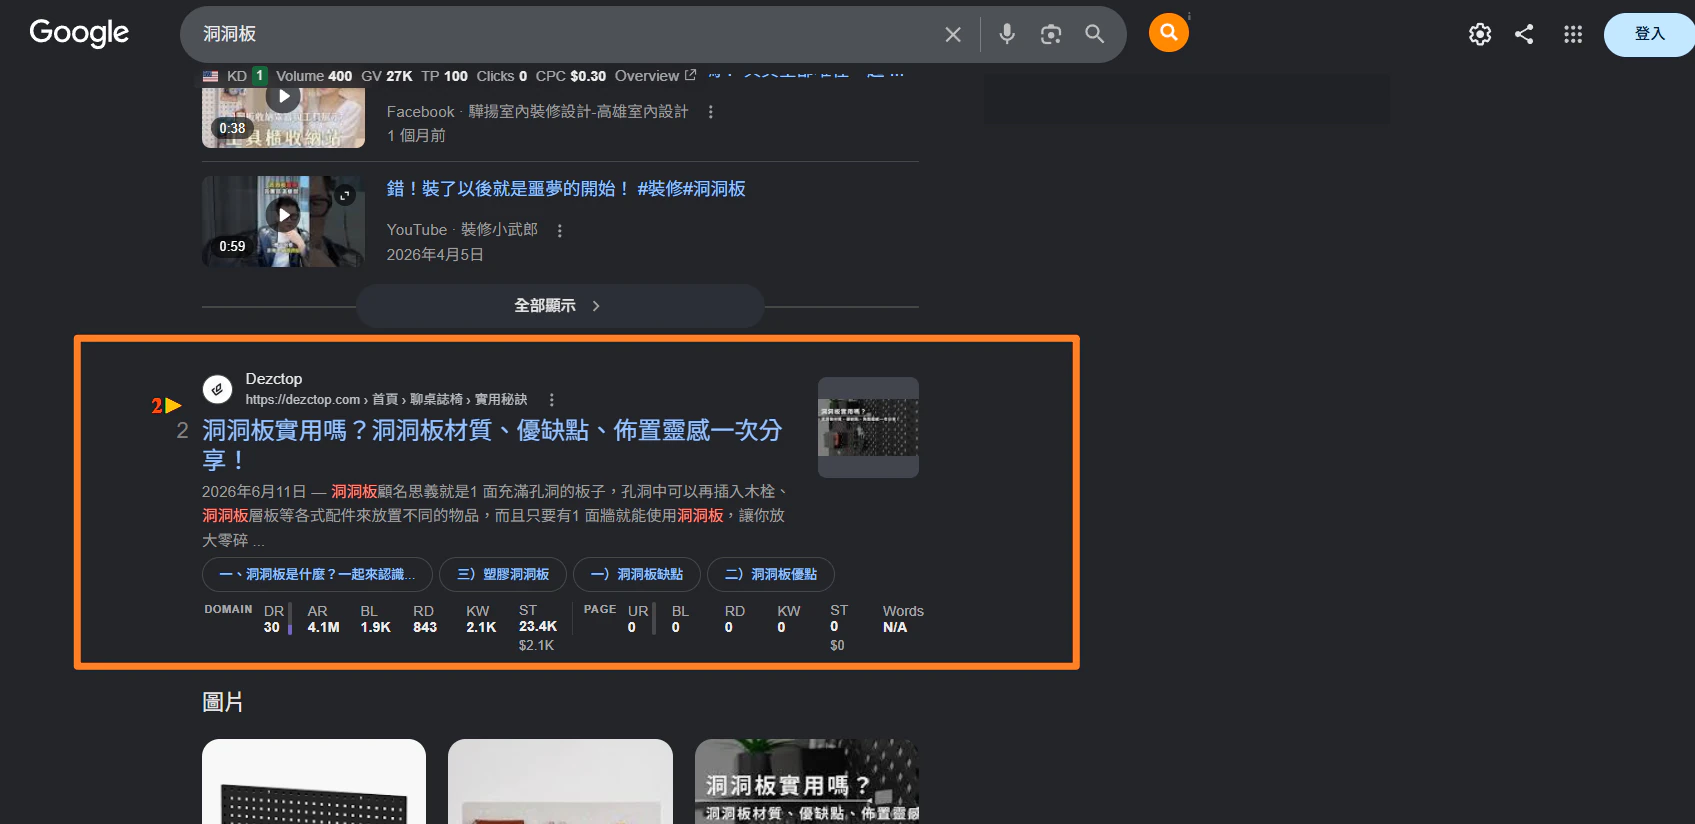Jump to 一、洞洞板是什麼 section chip
The width and height of the screenshot is (1695, 824).
click(x=317, y=574)
